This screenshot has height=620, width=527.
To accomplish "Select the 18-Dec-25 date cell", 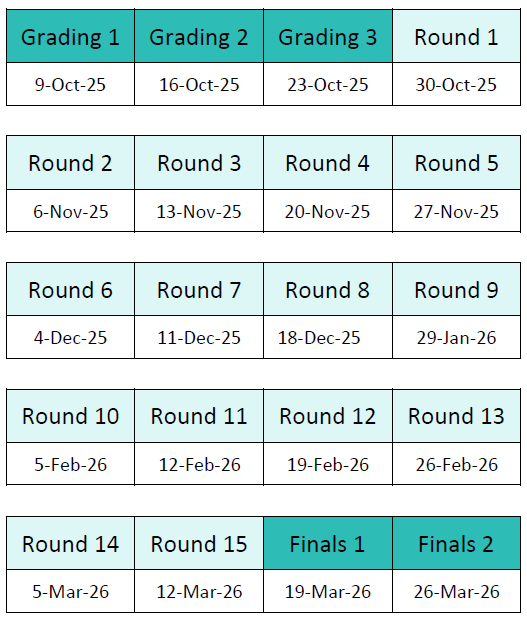I will pyautogui.click(x=328, y=337).
